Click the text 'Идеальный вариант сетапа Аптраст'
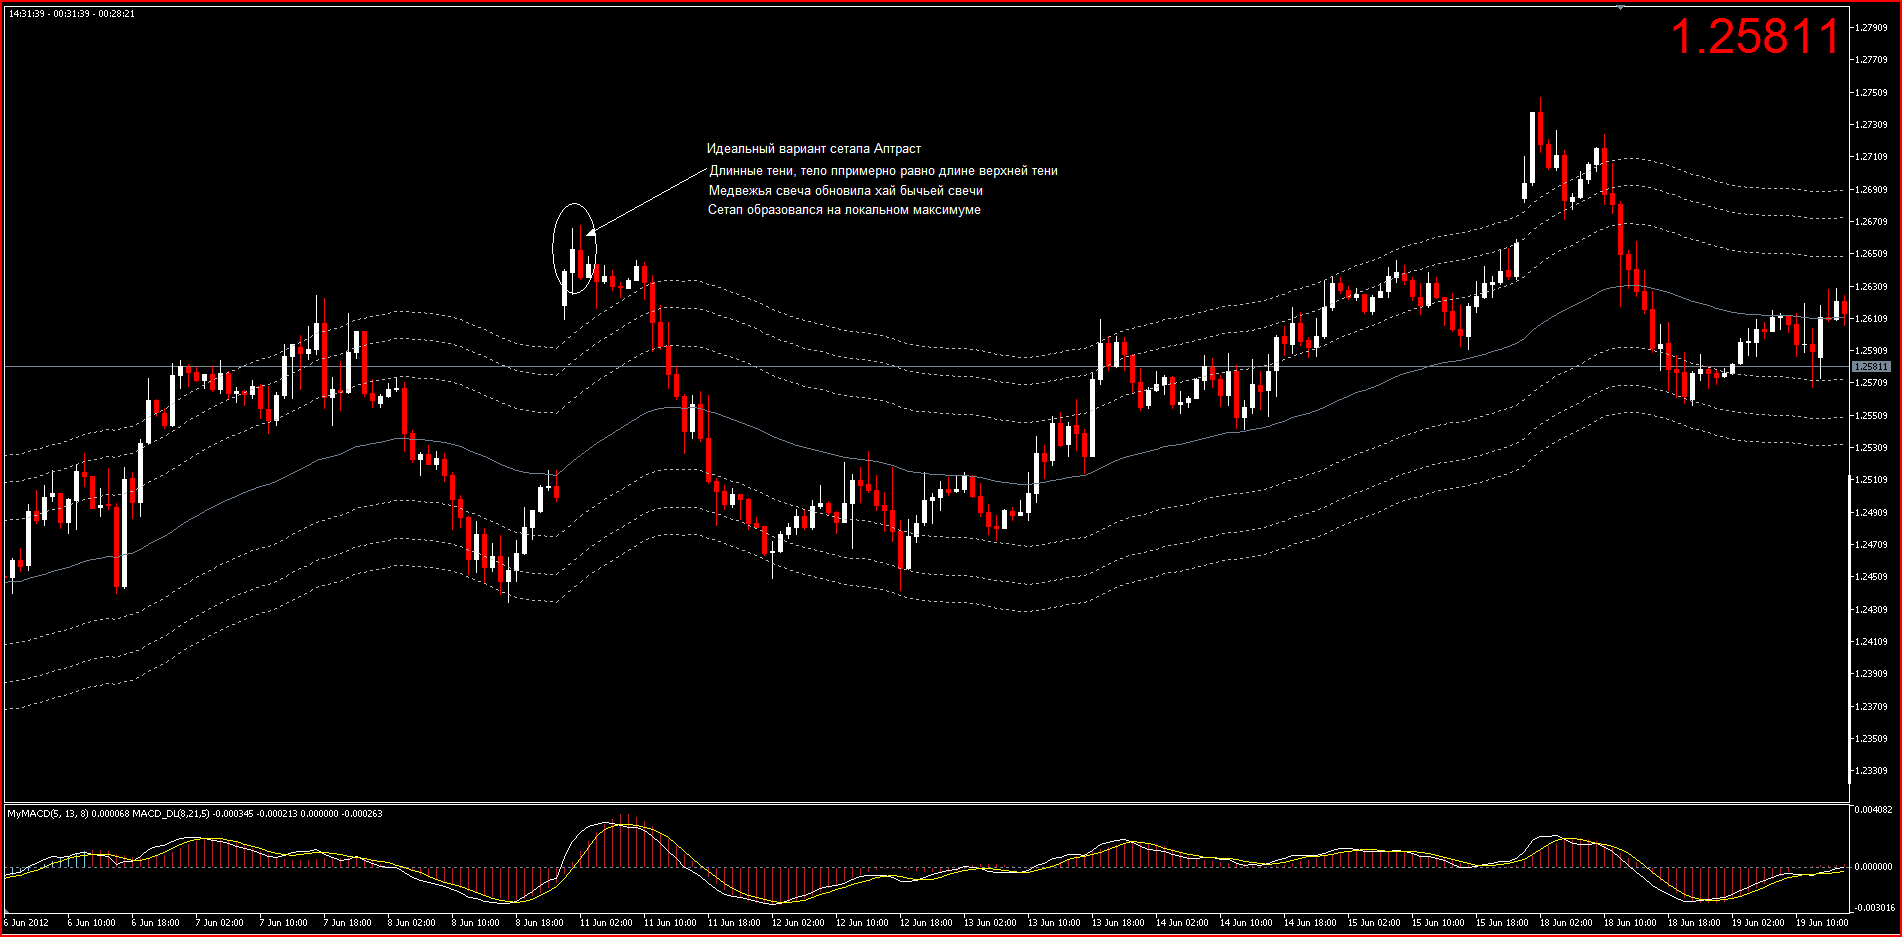The width and height of the screenshot is (1902, 937). [x=813, y=149]
